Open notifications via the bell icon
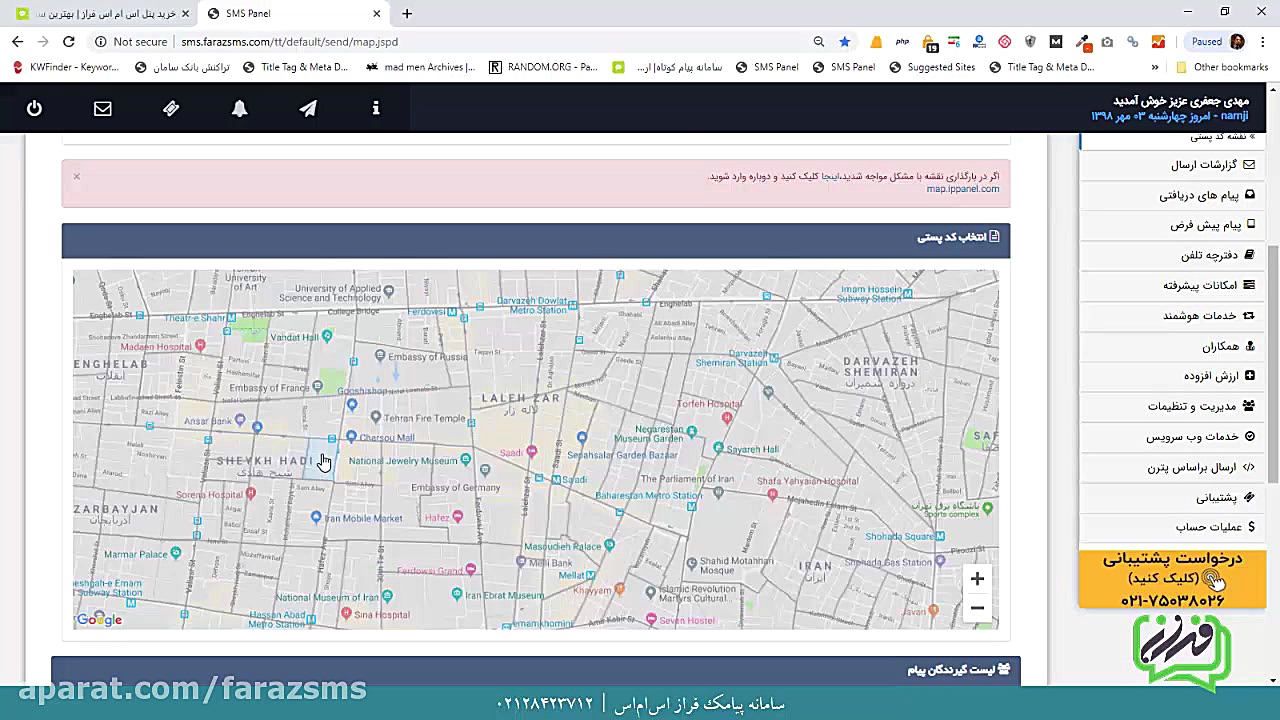This screenshot has height=720, width=1280. click(239, 108)
